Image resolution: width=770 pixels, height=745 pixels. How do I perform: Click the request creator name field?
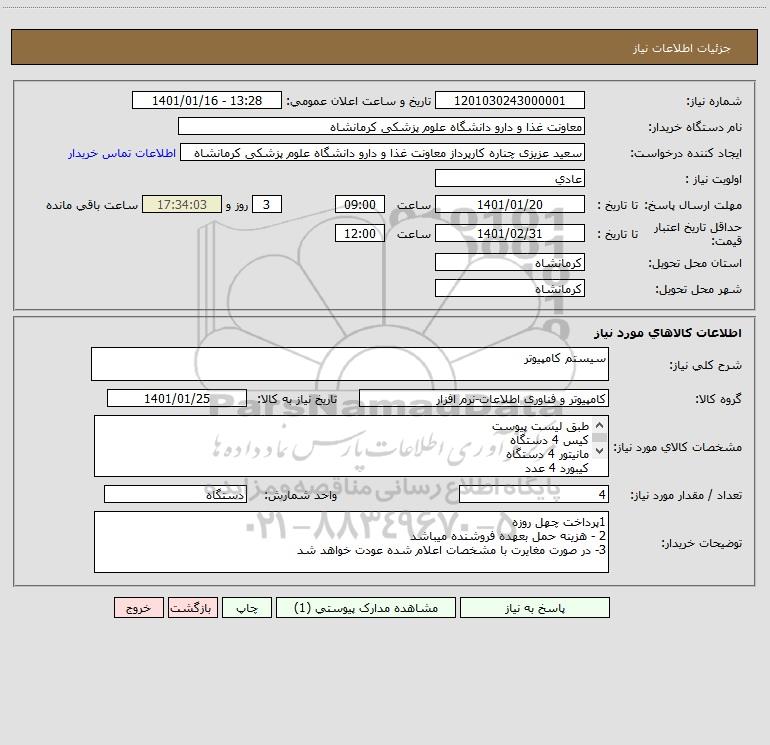point(382,152)
